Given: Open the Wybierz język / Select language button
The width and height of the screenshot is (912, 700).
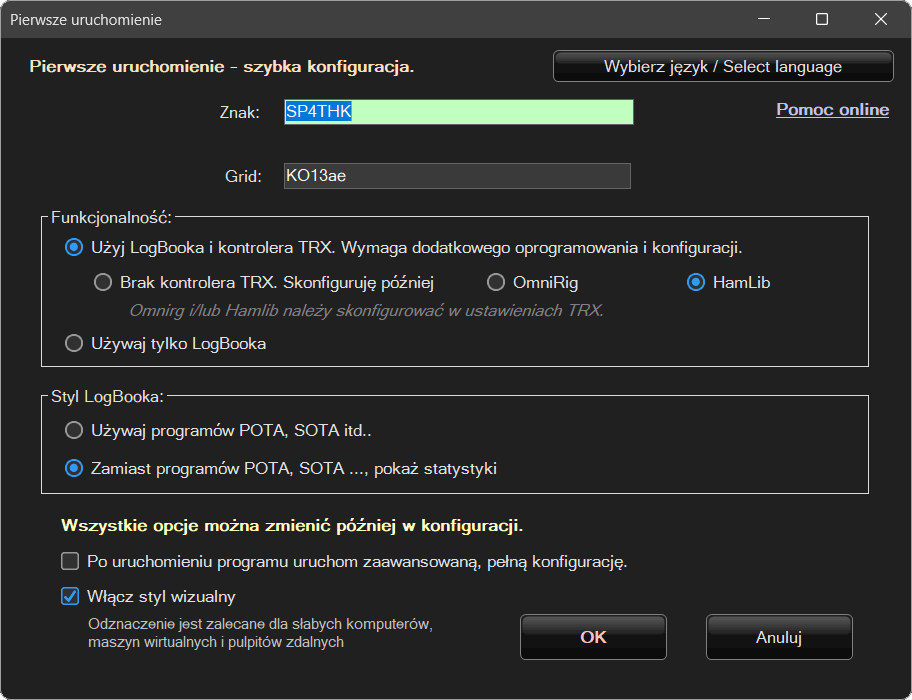Looking at the screenshot, I should pyautogui.click(x=722, y=67).
